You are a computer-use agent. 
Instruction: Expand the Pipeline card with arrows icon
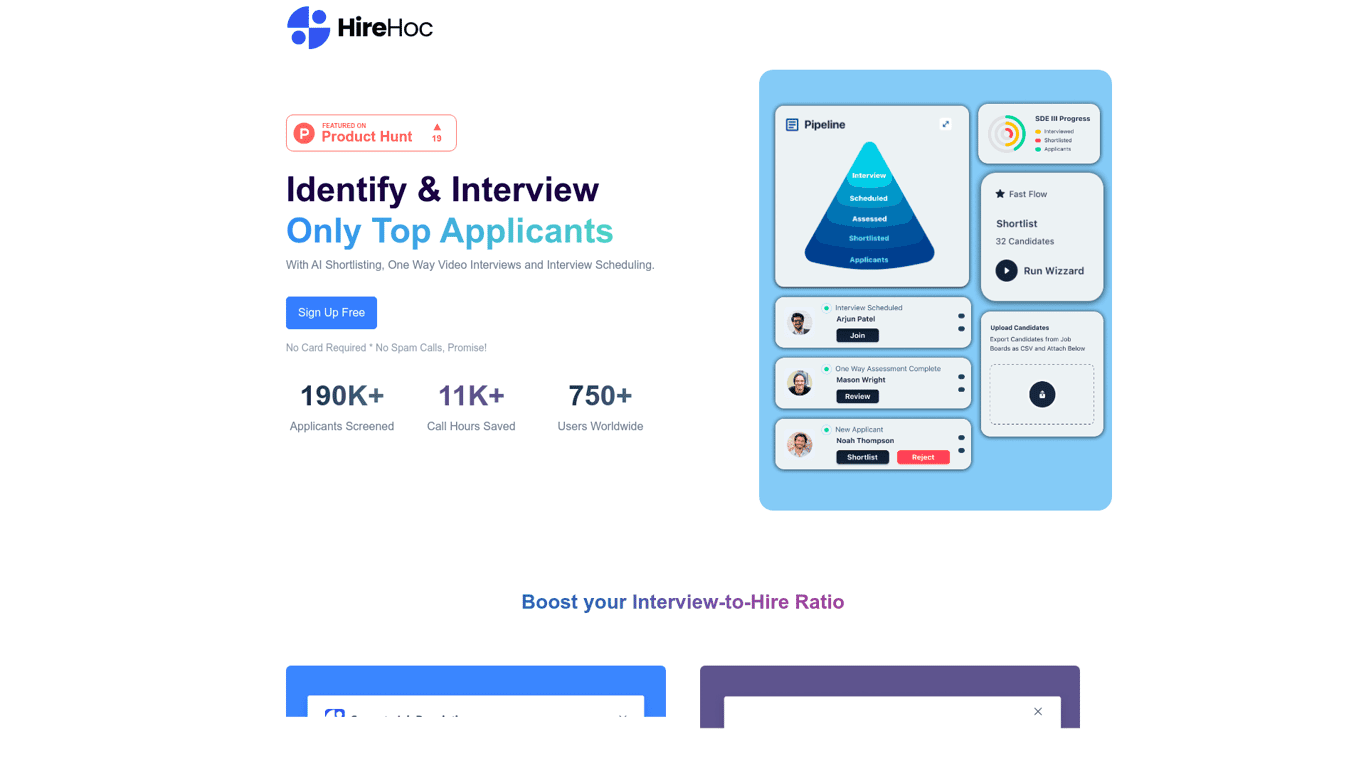coord(946,124)
